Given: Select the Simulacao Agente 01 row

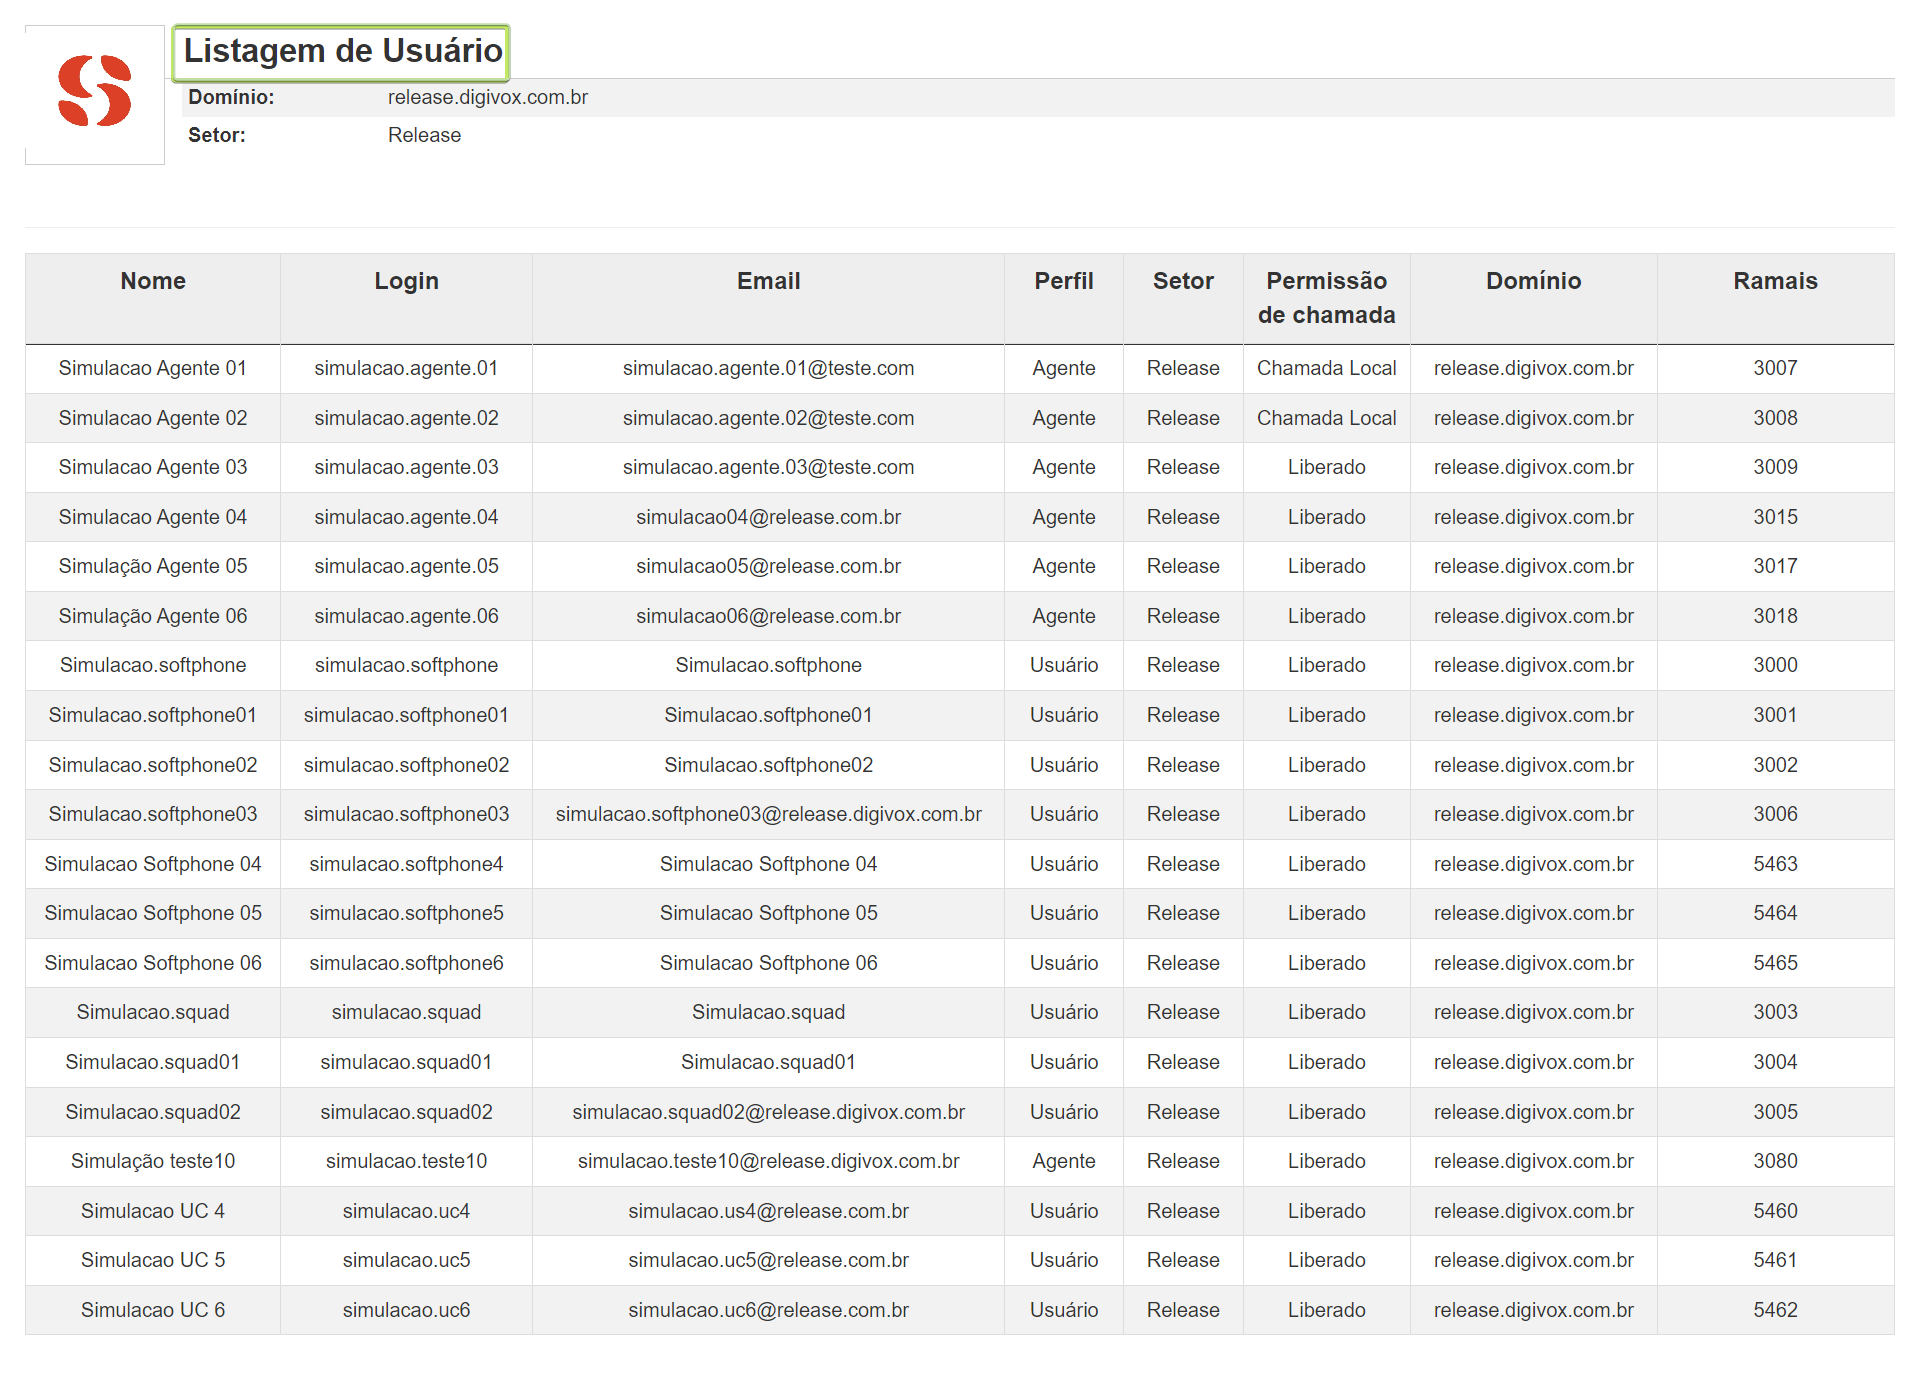Looking at the screenshot, I should pos(152,368).
